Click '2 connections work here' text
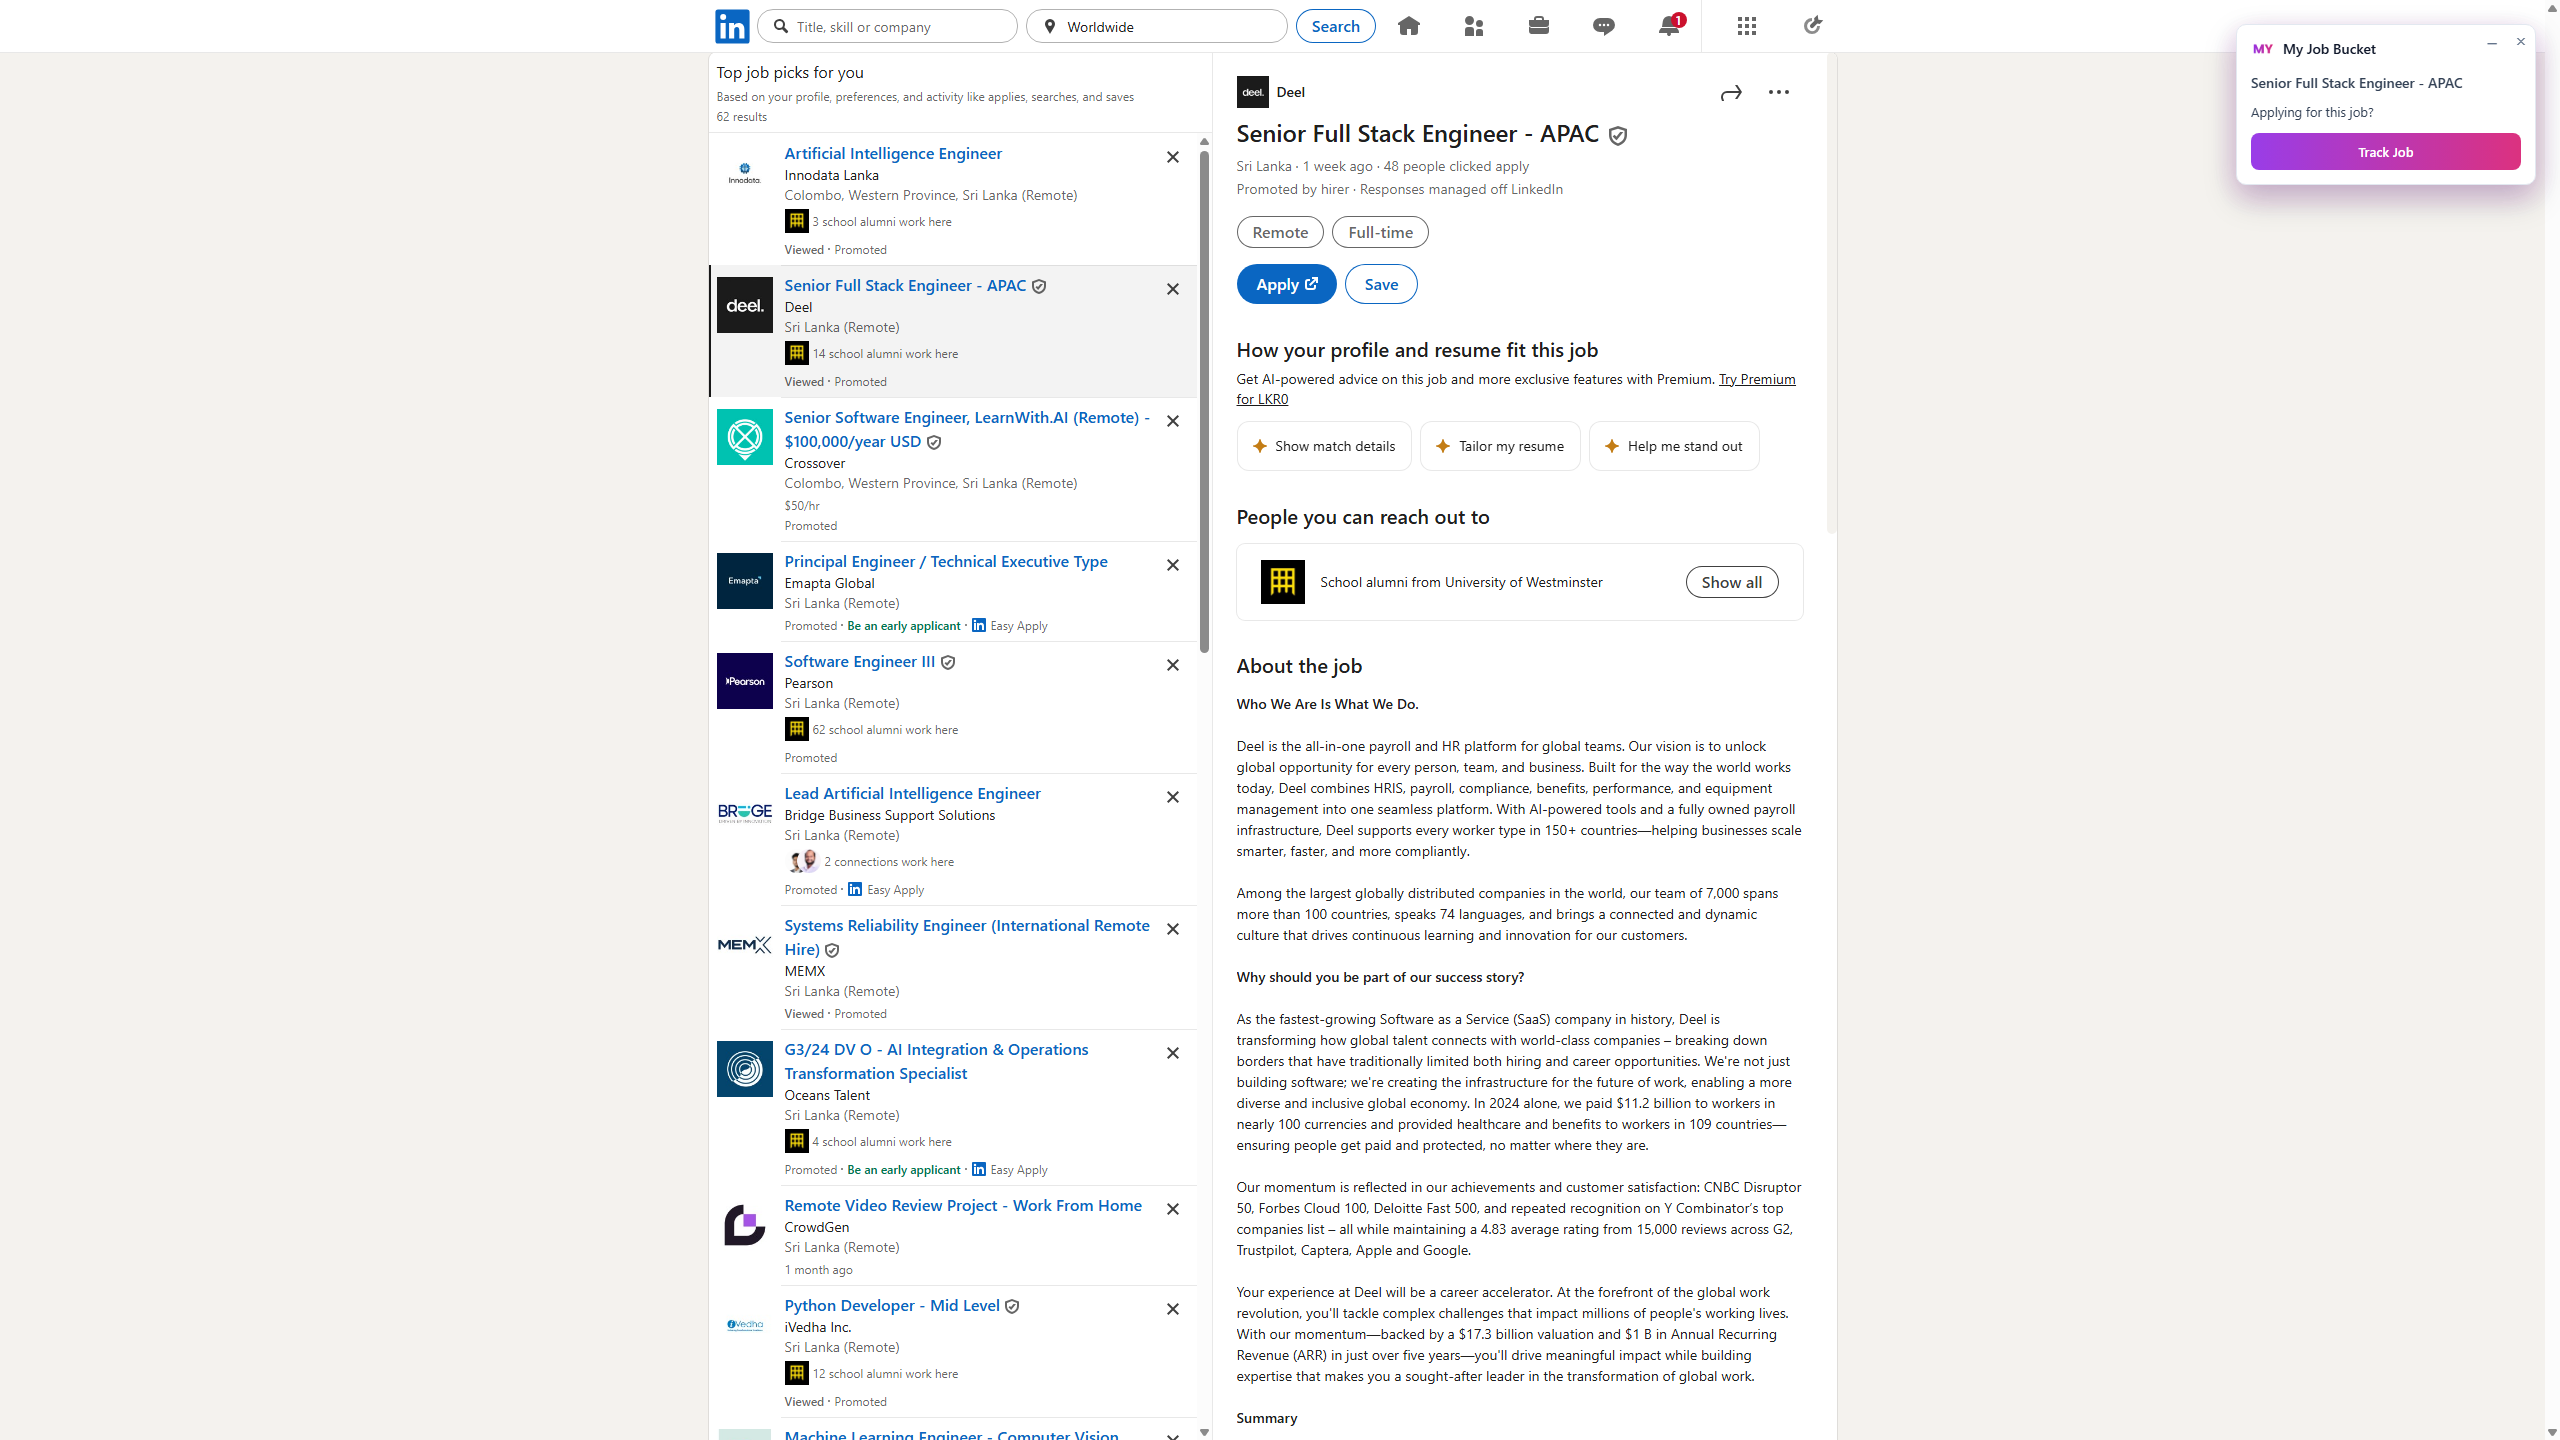2560x1440 pixels. pos(889,862)
